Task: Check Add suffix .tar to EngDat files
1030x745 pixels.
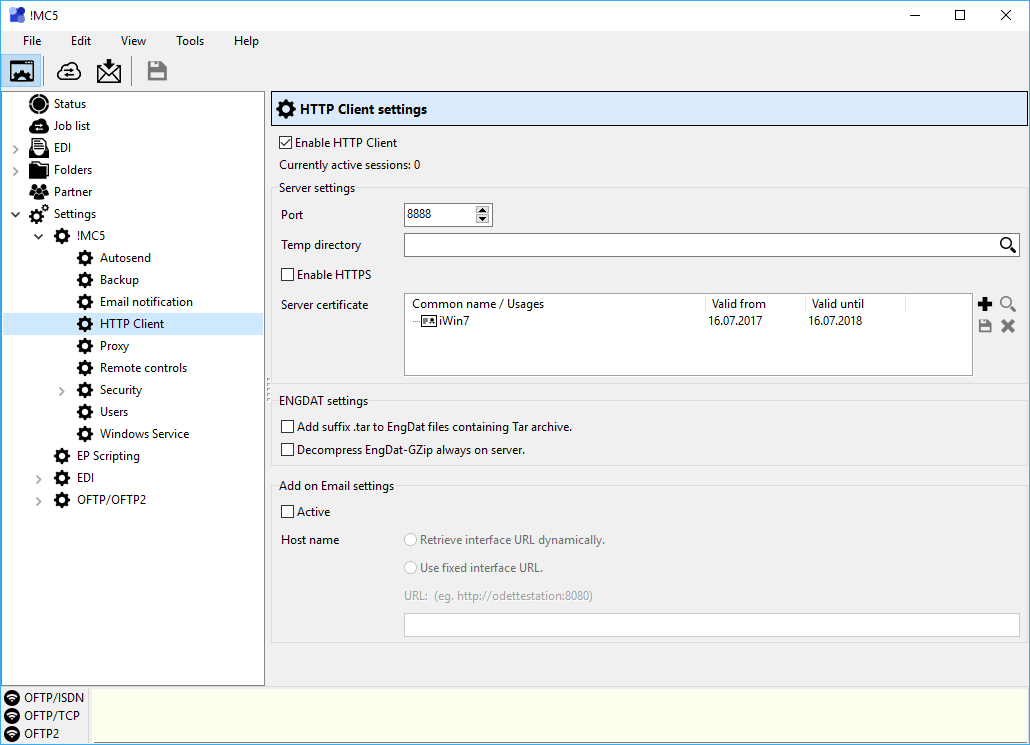Action: click(x=288, y=427)
